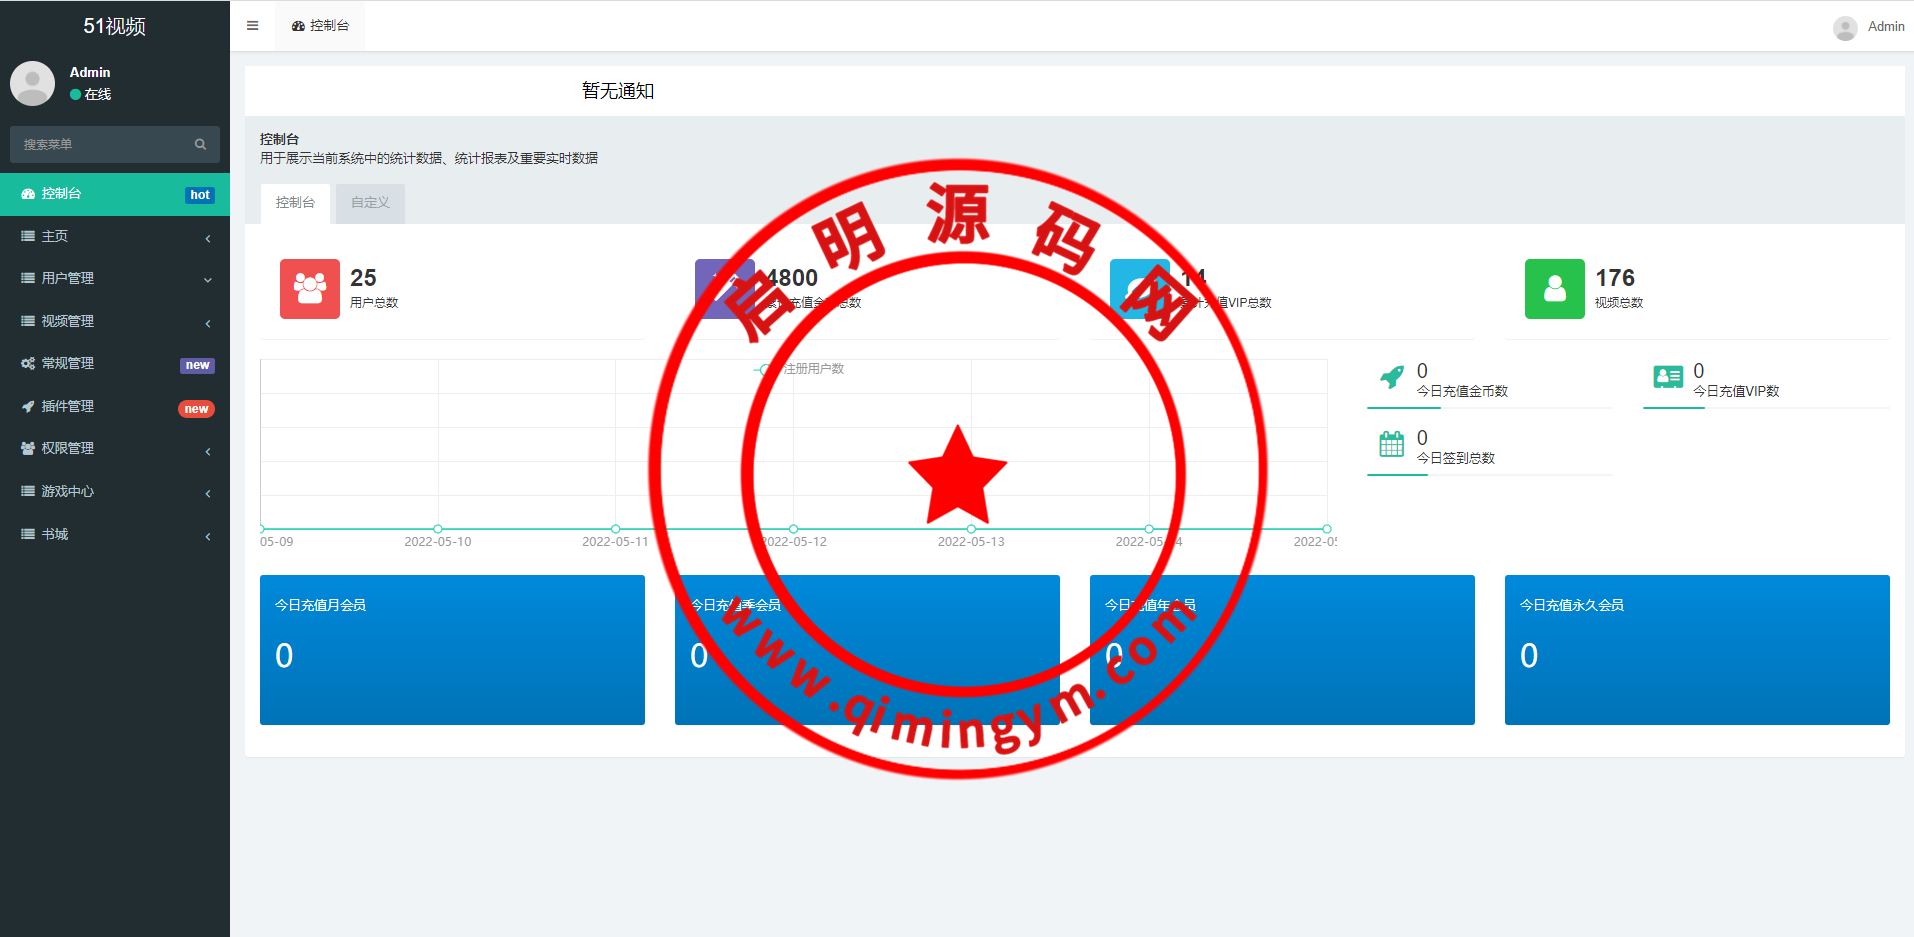Open 常规管理 in the sidebar

click(x=115, y=364)
